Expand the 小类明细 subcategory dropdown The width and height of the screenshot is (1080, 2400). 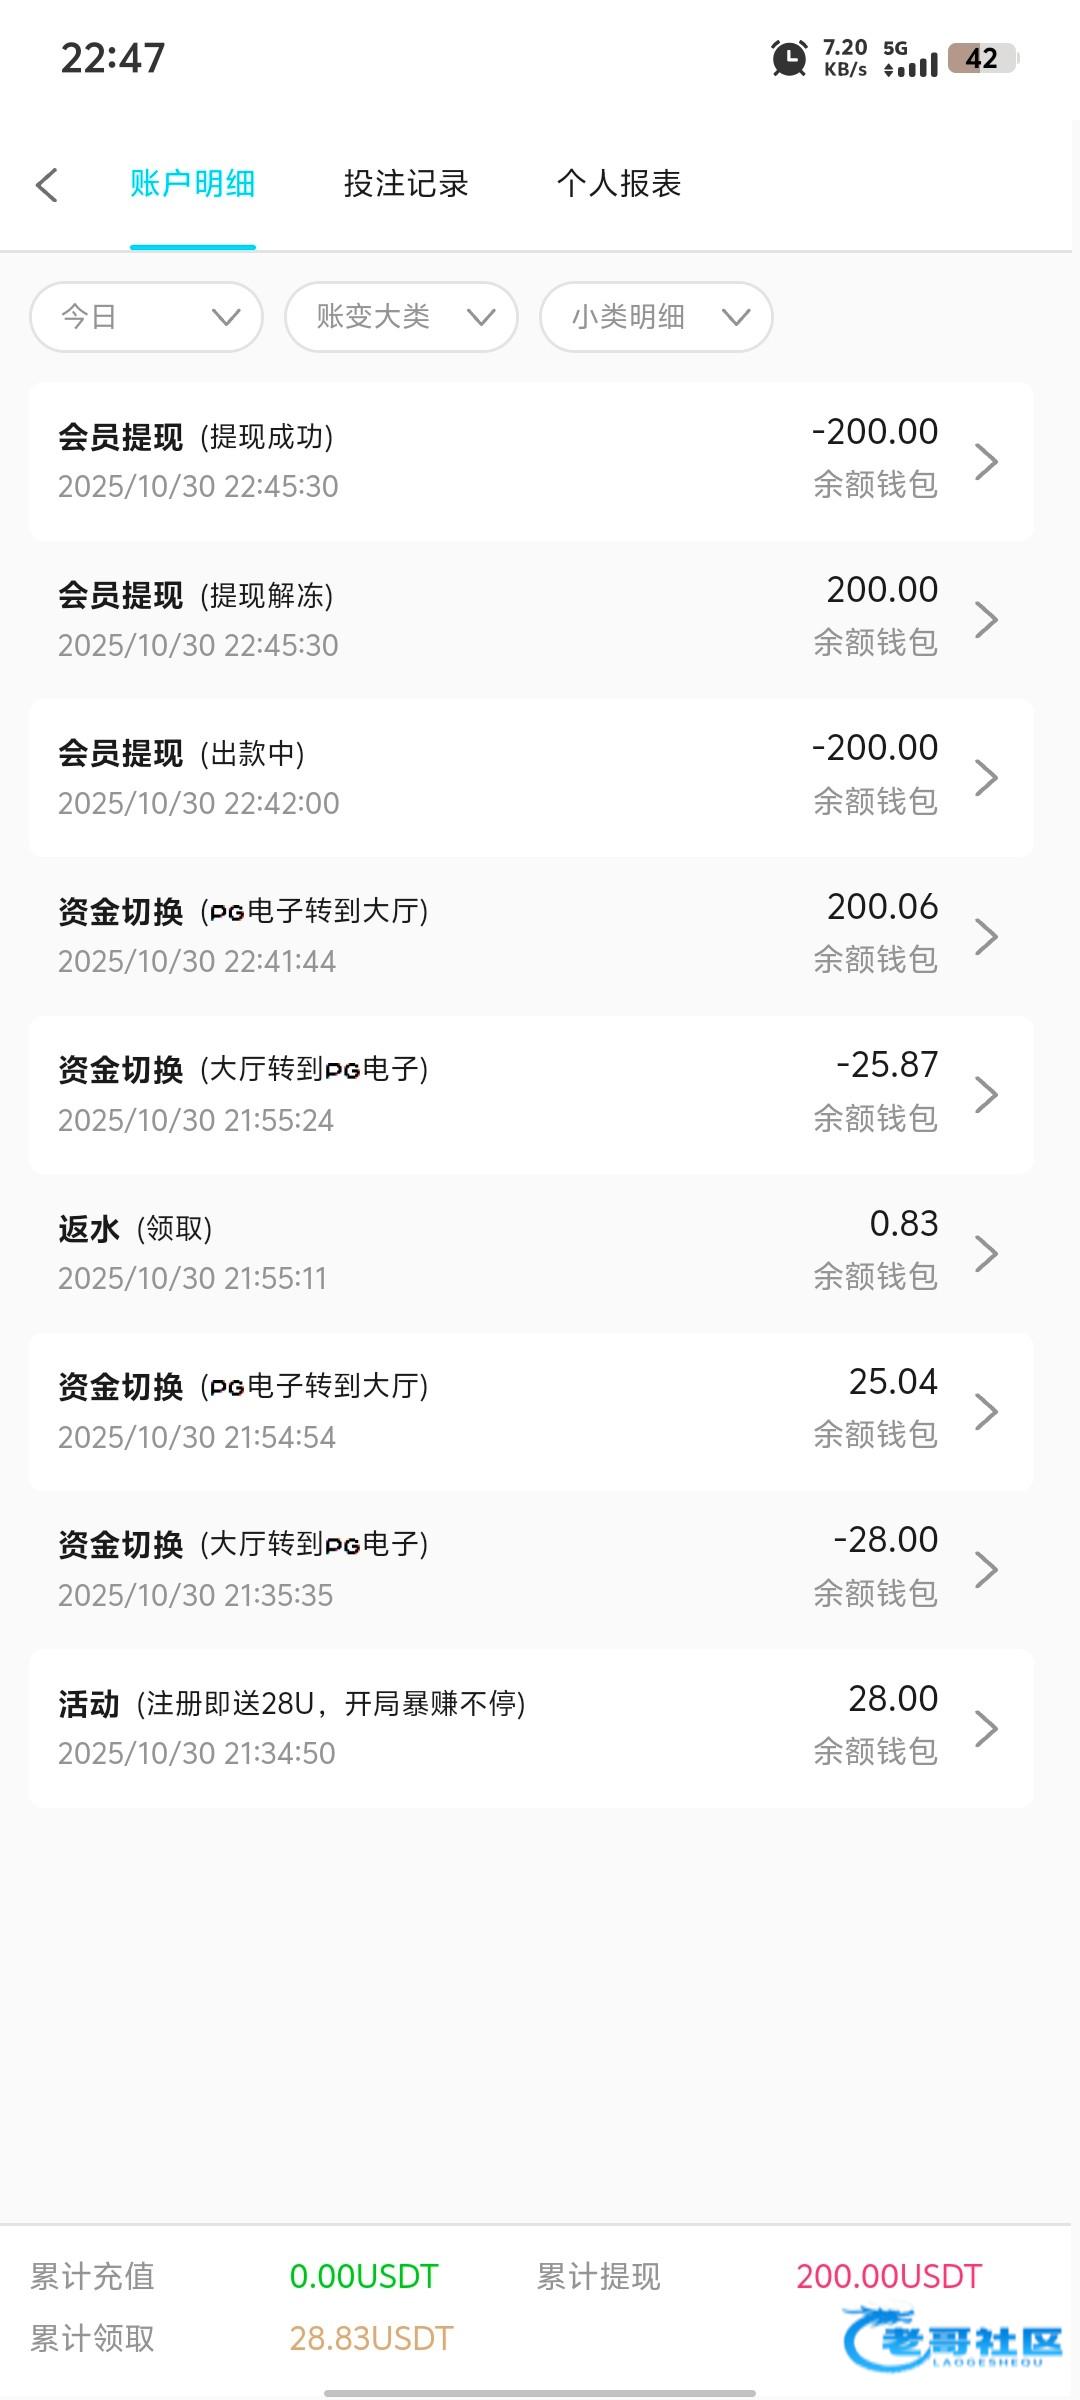click(x=656, y=317)
